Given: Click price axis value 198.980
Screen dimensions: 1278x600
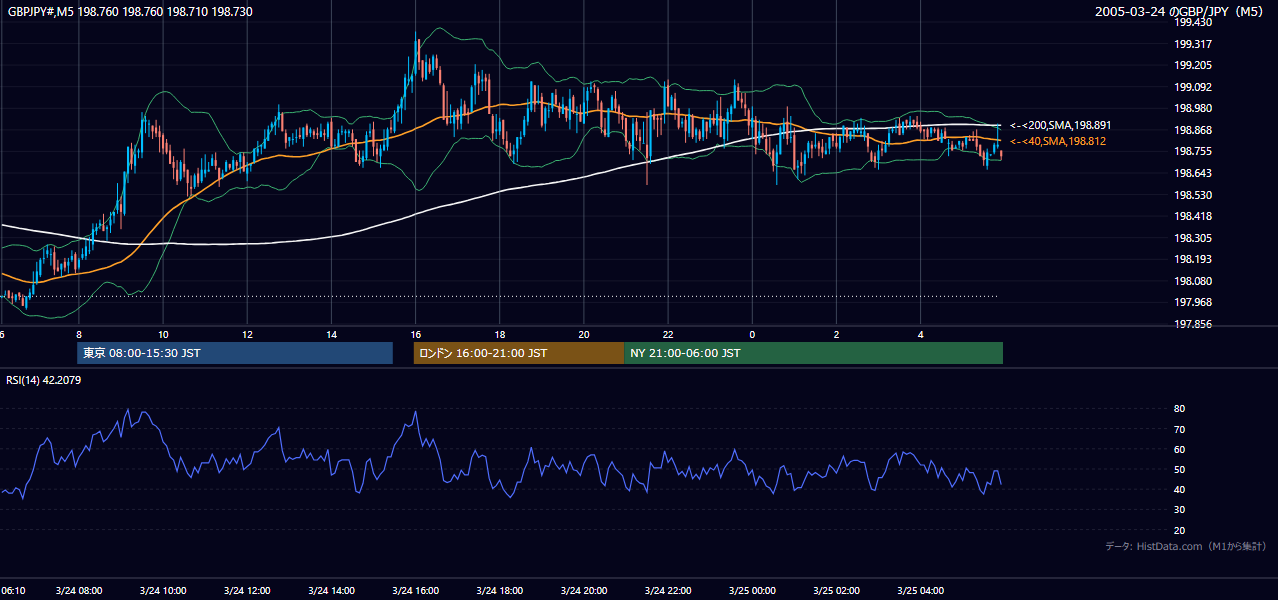Looking at the screenshot, I should coord(1193,109).
